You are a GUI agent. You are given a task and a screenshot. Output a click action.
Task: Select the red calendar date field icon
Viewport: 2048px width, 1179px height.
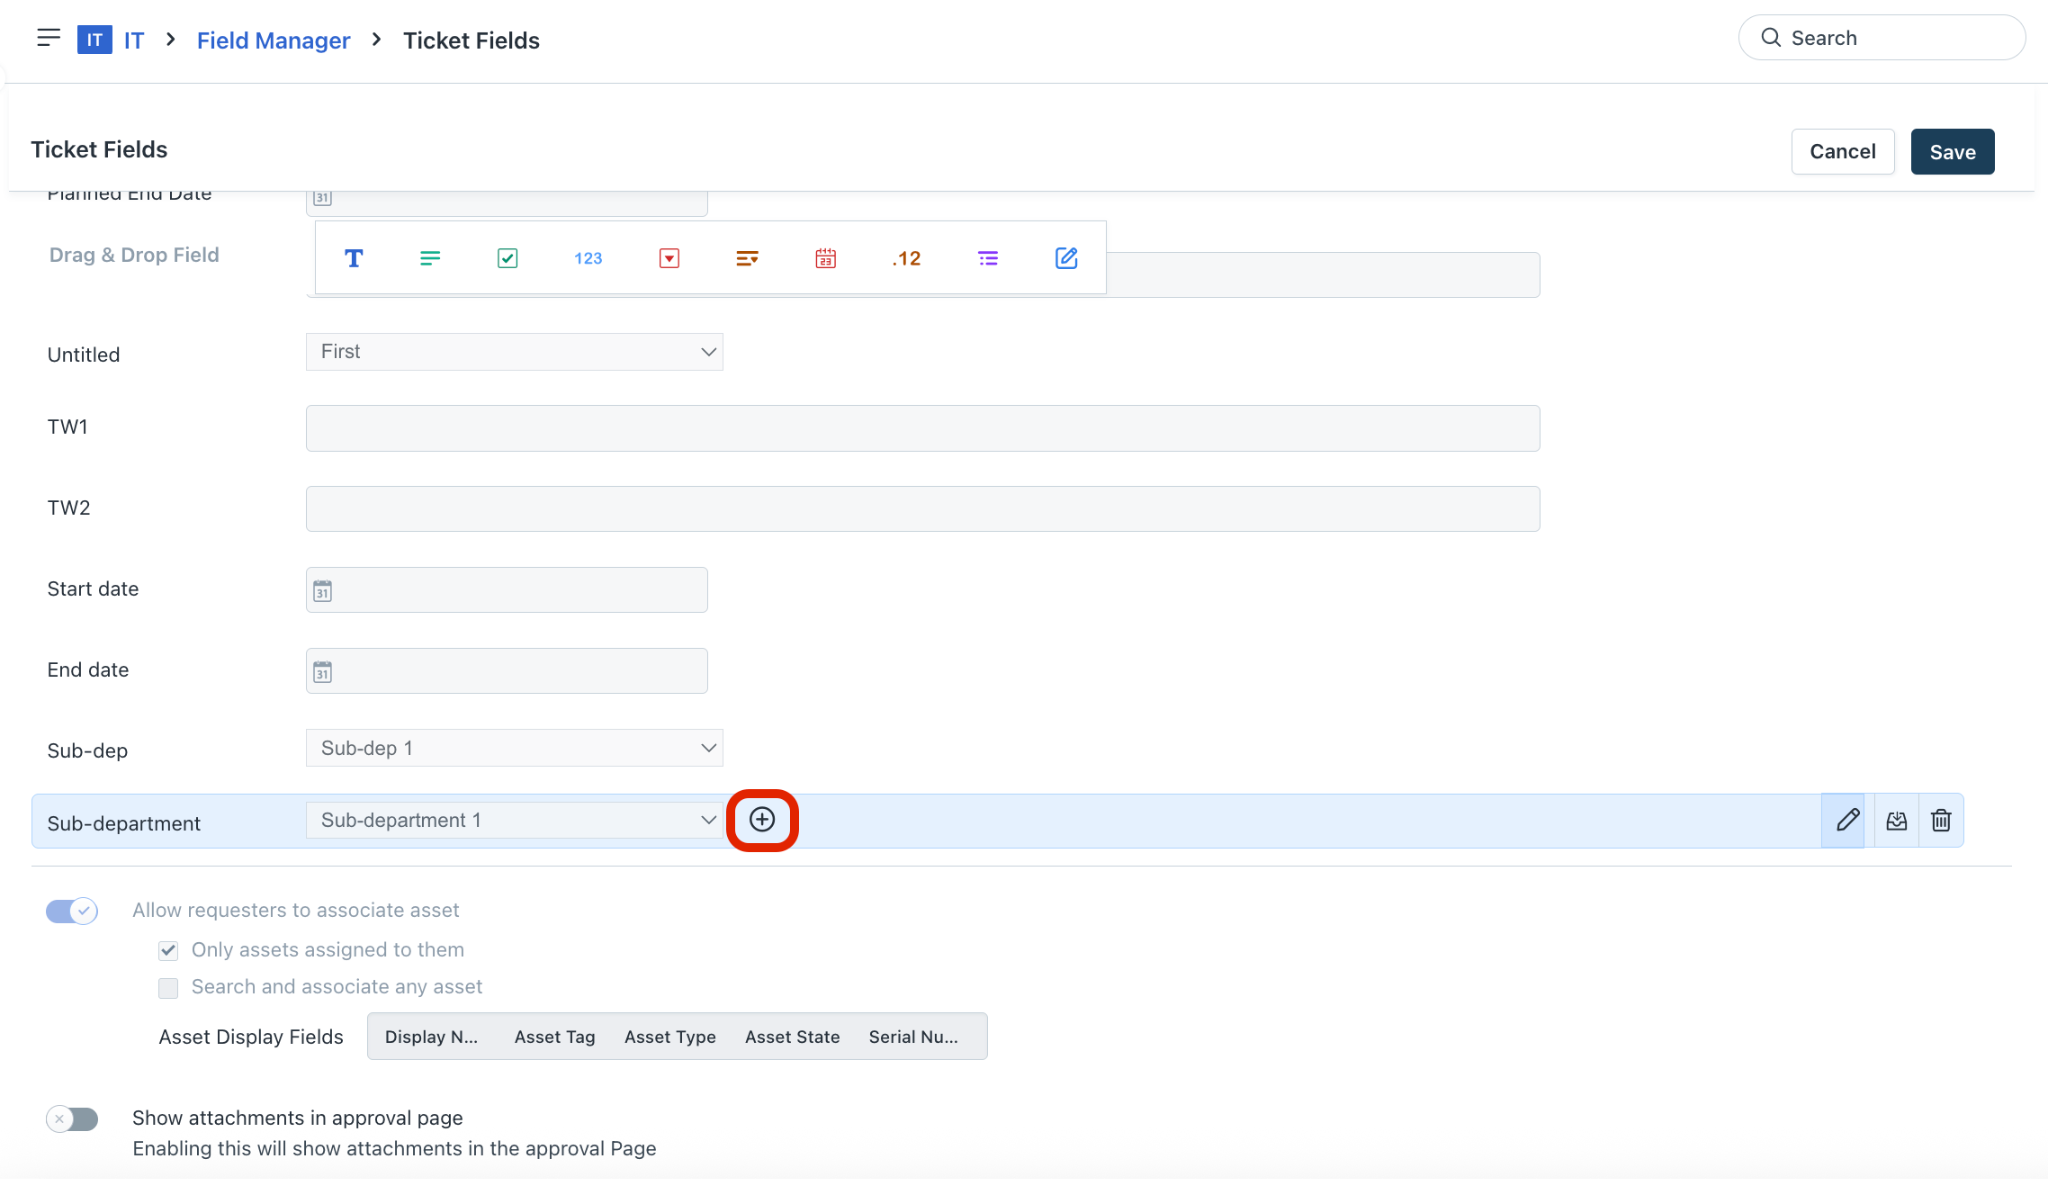coord(825,258)
